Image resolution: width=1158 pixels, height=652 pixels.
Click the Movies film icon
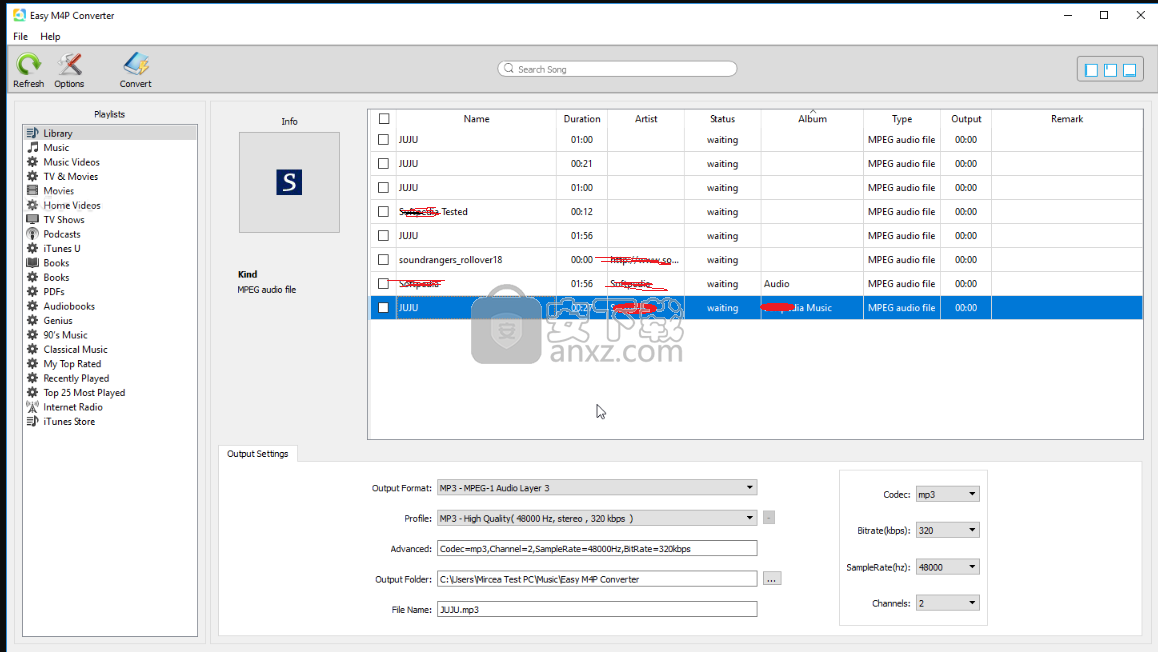pyautogui.click(x=32, y=191)
